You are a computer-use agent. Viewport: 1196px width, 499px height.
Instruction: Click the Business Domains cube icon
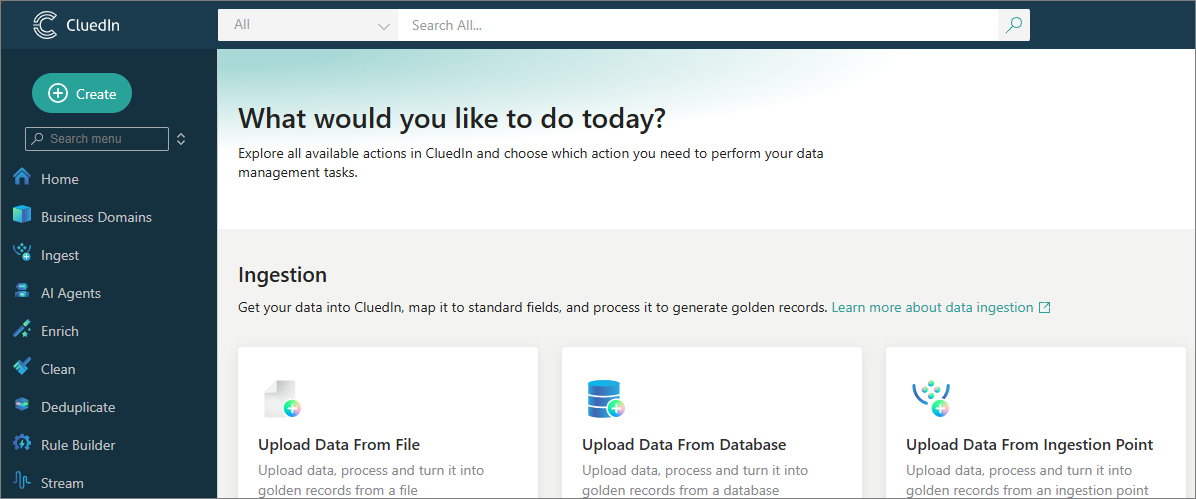22,216
